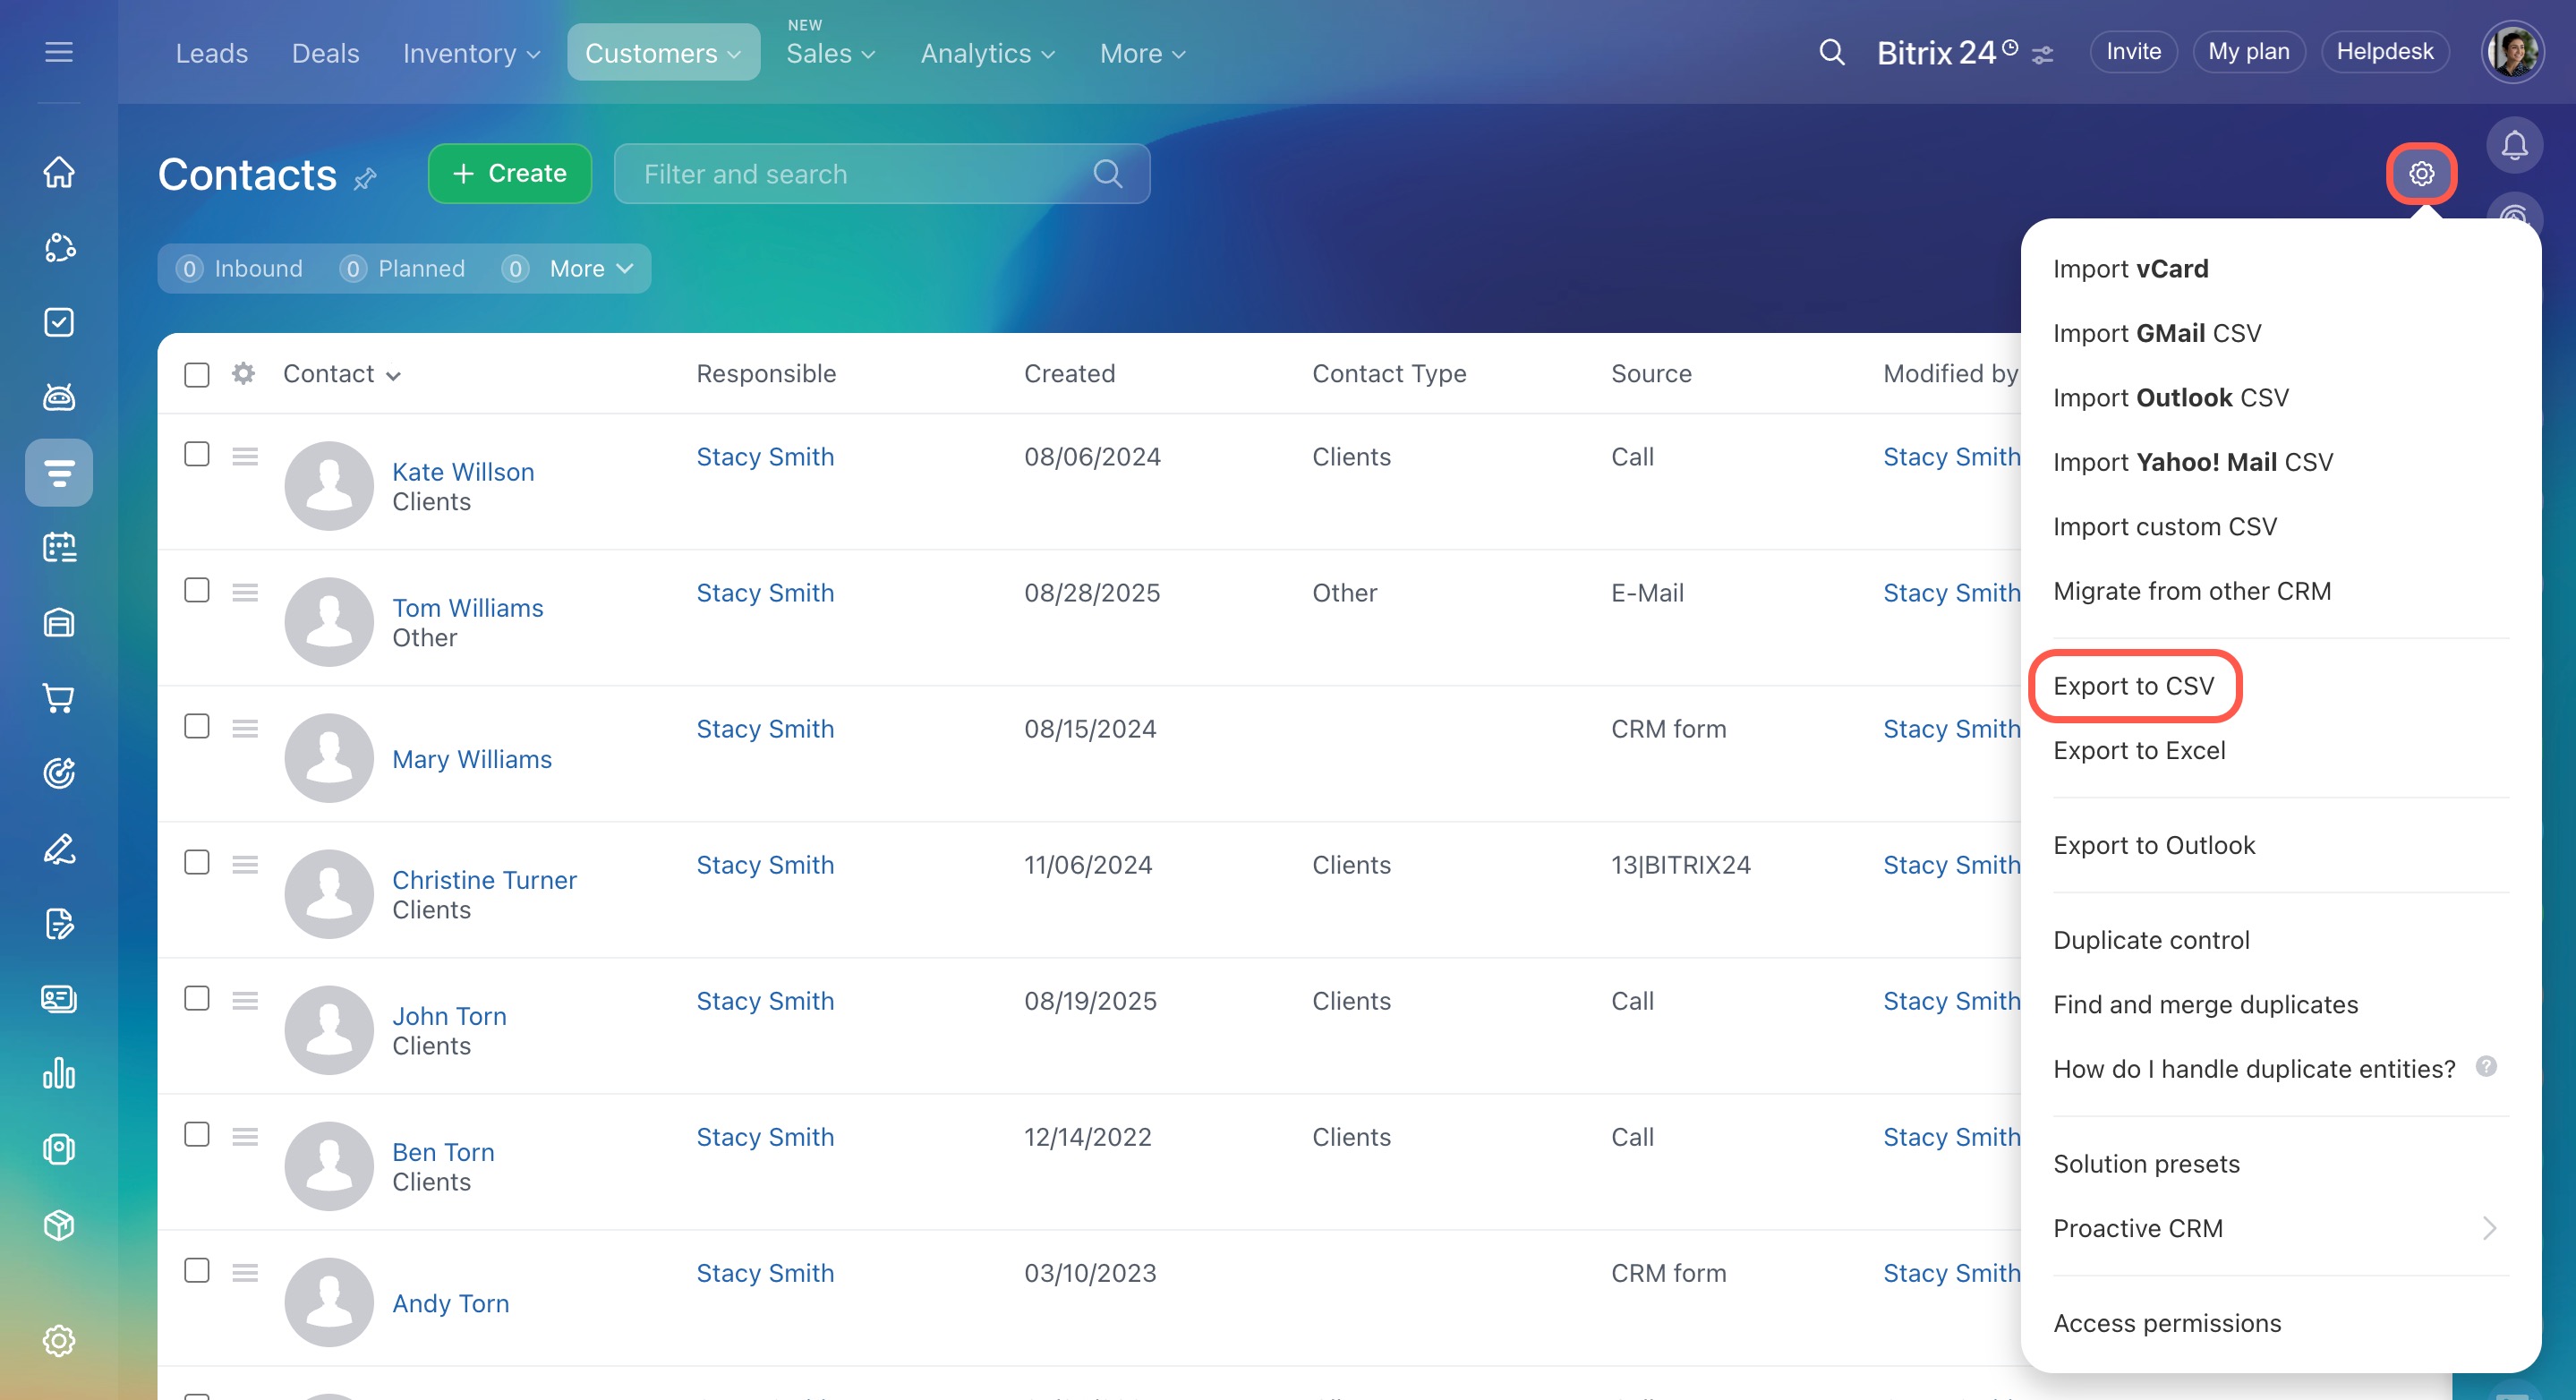Click the magnifier search icon in top bar
The image size is (2576, 1400).
point(1831,52)
